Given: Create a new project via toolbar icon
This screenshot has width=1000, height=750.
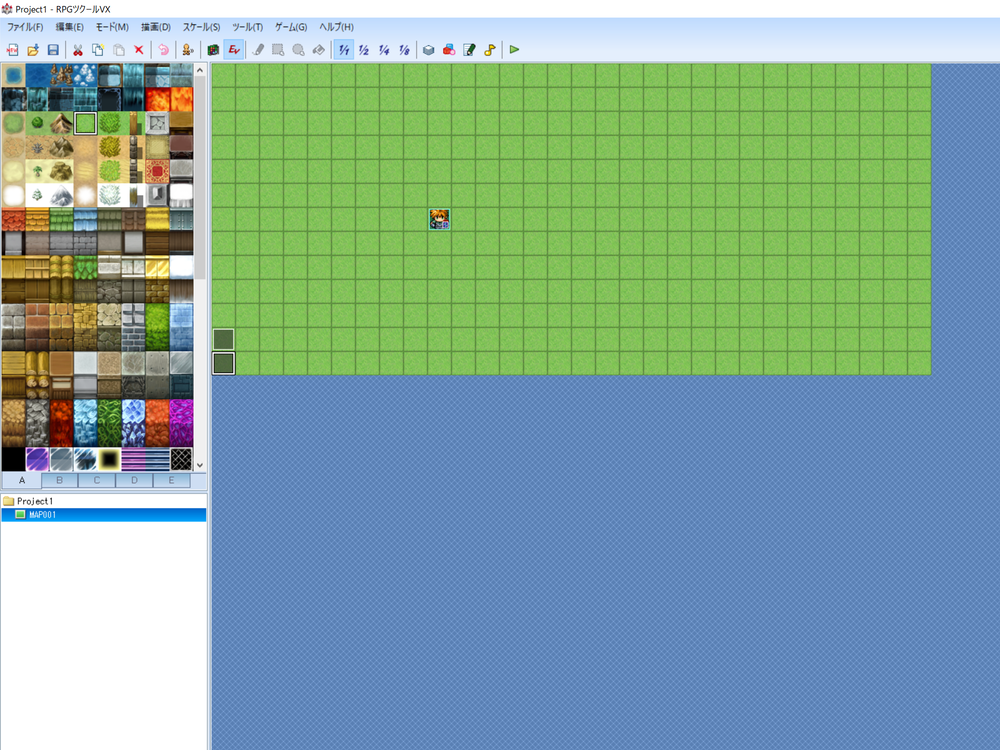Looking at the screenshot, I should 12,50.
